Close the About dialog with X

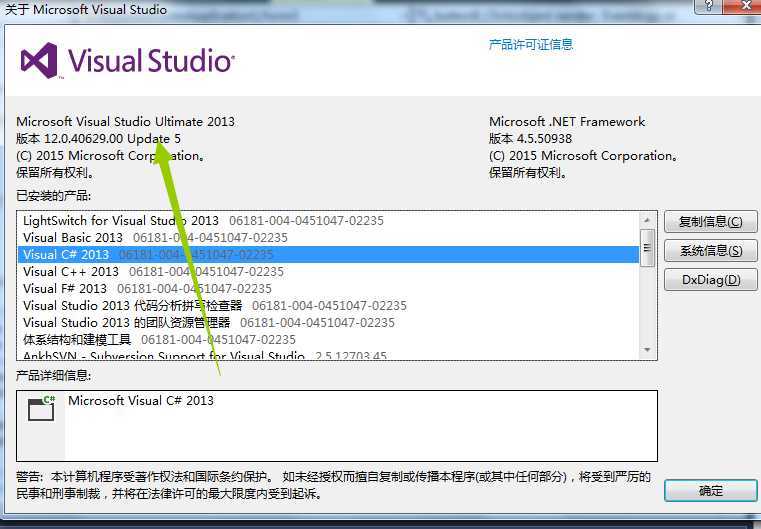point(745,6)
